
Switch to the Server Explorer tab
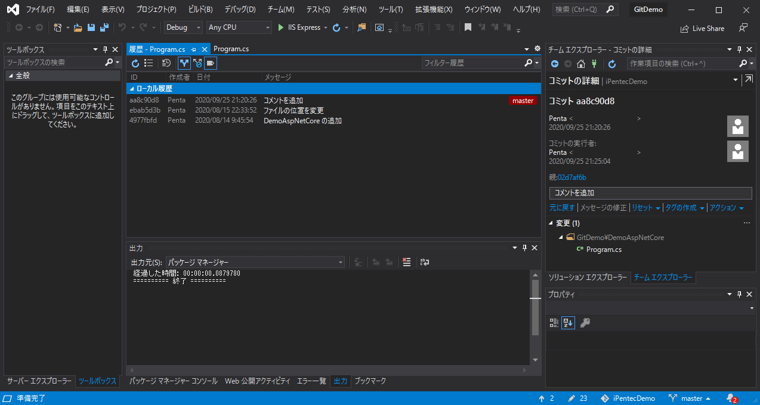[39, 381]
